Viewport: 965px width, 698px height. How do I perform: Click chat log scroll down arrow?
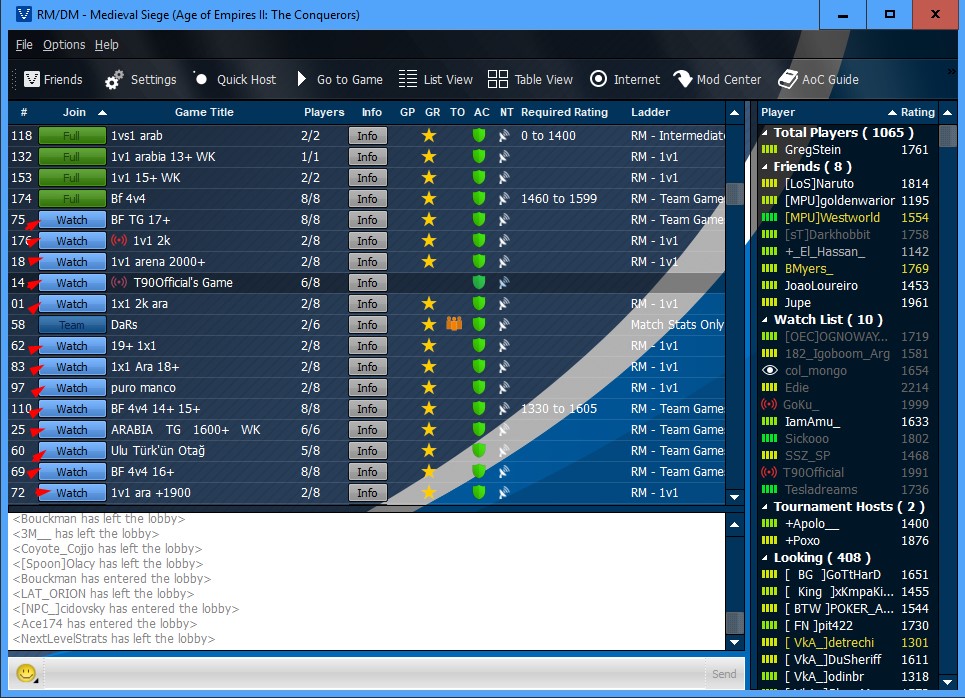(734, 643)
